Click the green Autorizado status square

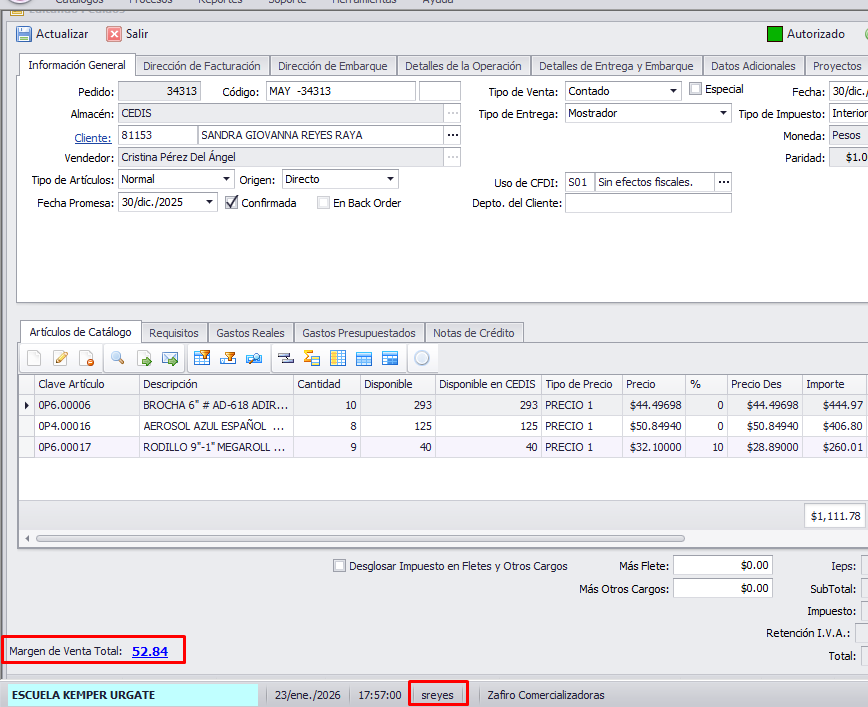pos(775,34)
